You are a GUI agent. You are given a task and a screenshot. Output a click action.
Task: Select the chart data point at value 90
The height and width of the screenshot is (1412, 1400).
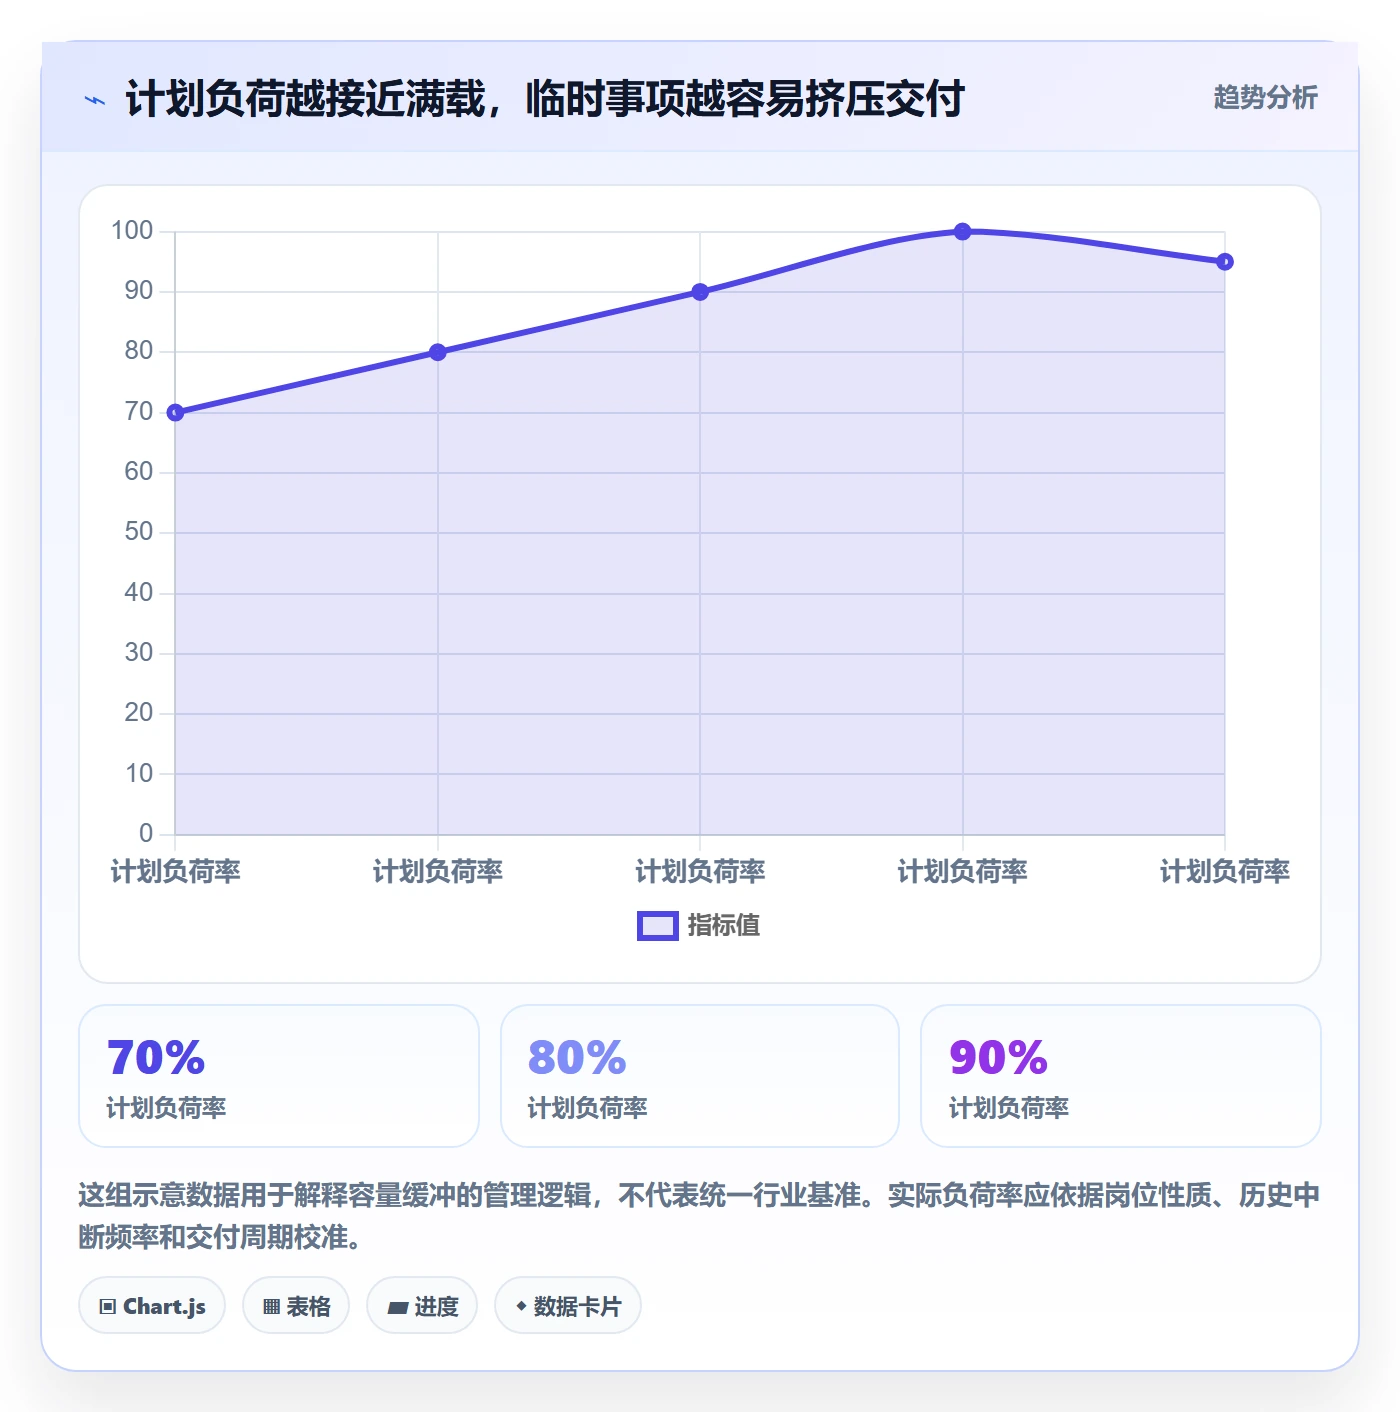click(700, 292)
